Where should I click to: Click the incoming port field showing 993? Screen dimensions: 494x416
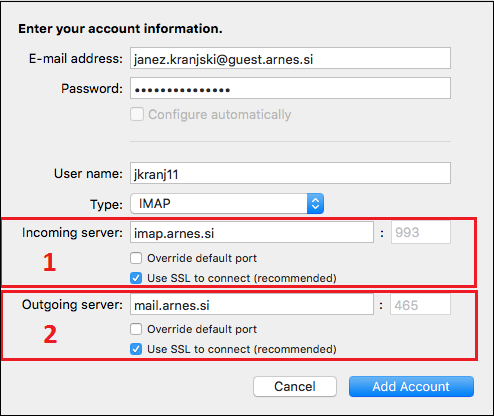[421, 232]
